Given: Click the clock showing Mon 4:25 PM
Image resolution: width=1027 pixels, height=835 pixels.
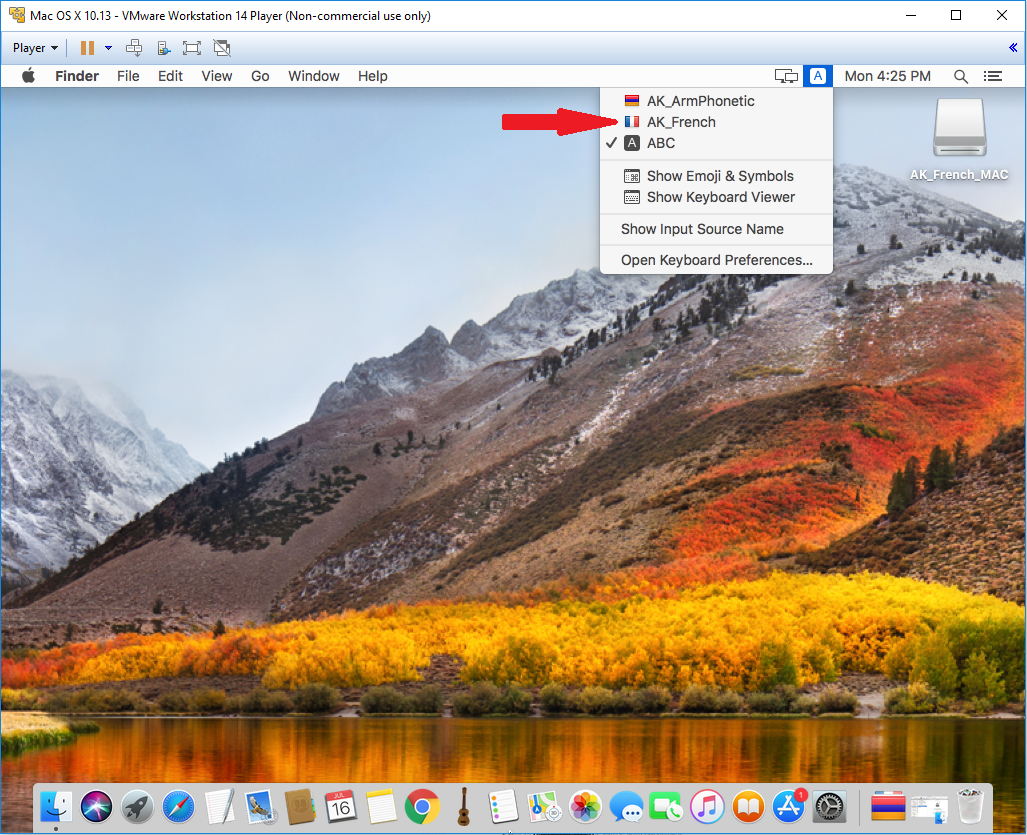Looking at the screenshot, I should tap(887, 76).
